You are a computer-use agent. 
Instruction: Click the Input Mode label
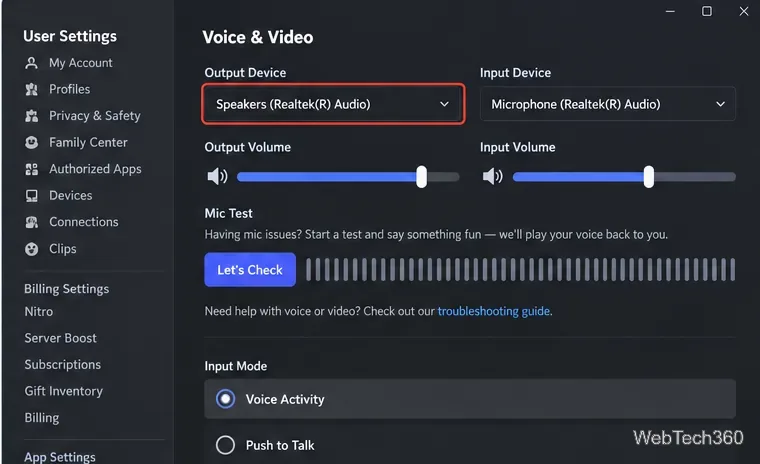tap(236, 366)
